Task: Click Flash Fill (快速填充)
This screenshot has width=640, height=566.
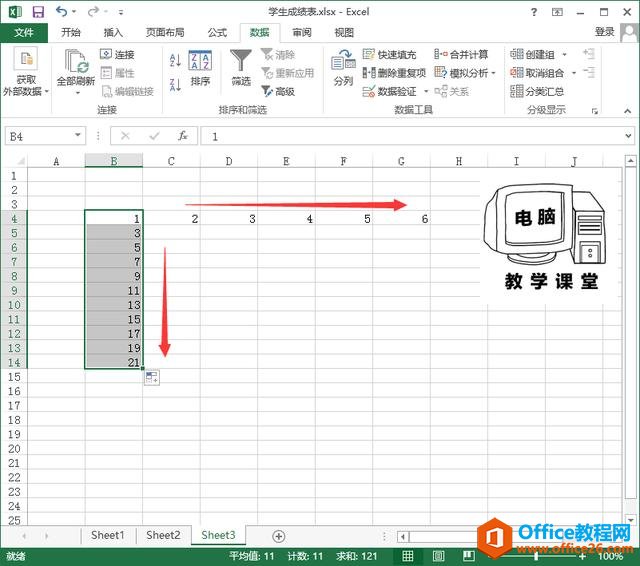Action: click(389, 54)
